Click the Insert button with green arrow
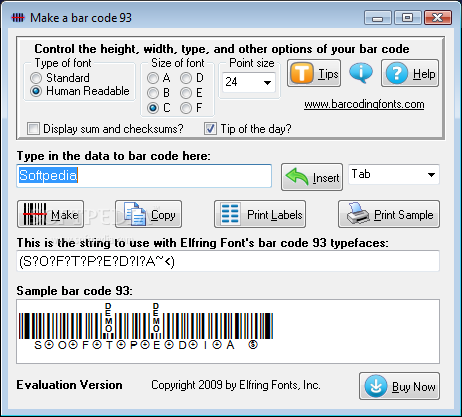Screen dimensions: 462x417 pos(312,177)
